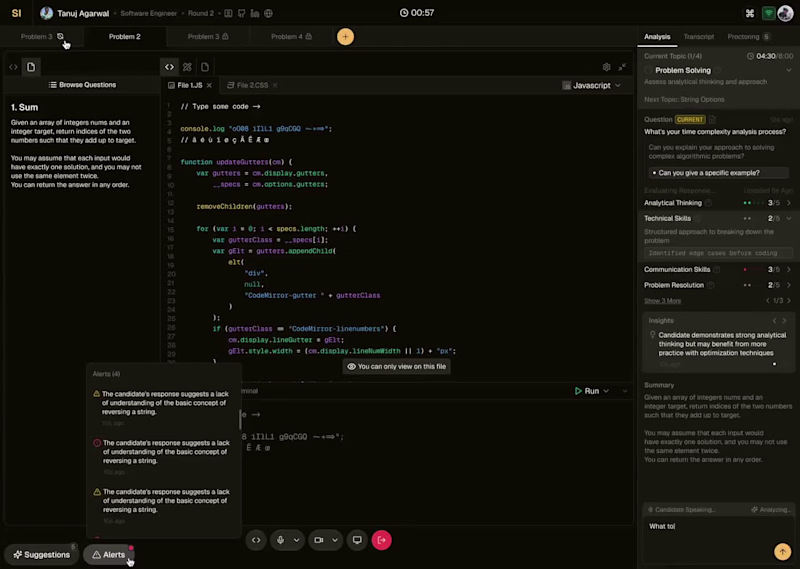Open candidate website globe icon
The width and height of the screenshot is (800, 569).
[268, 13]
